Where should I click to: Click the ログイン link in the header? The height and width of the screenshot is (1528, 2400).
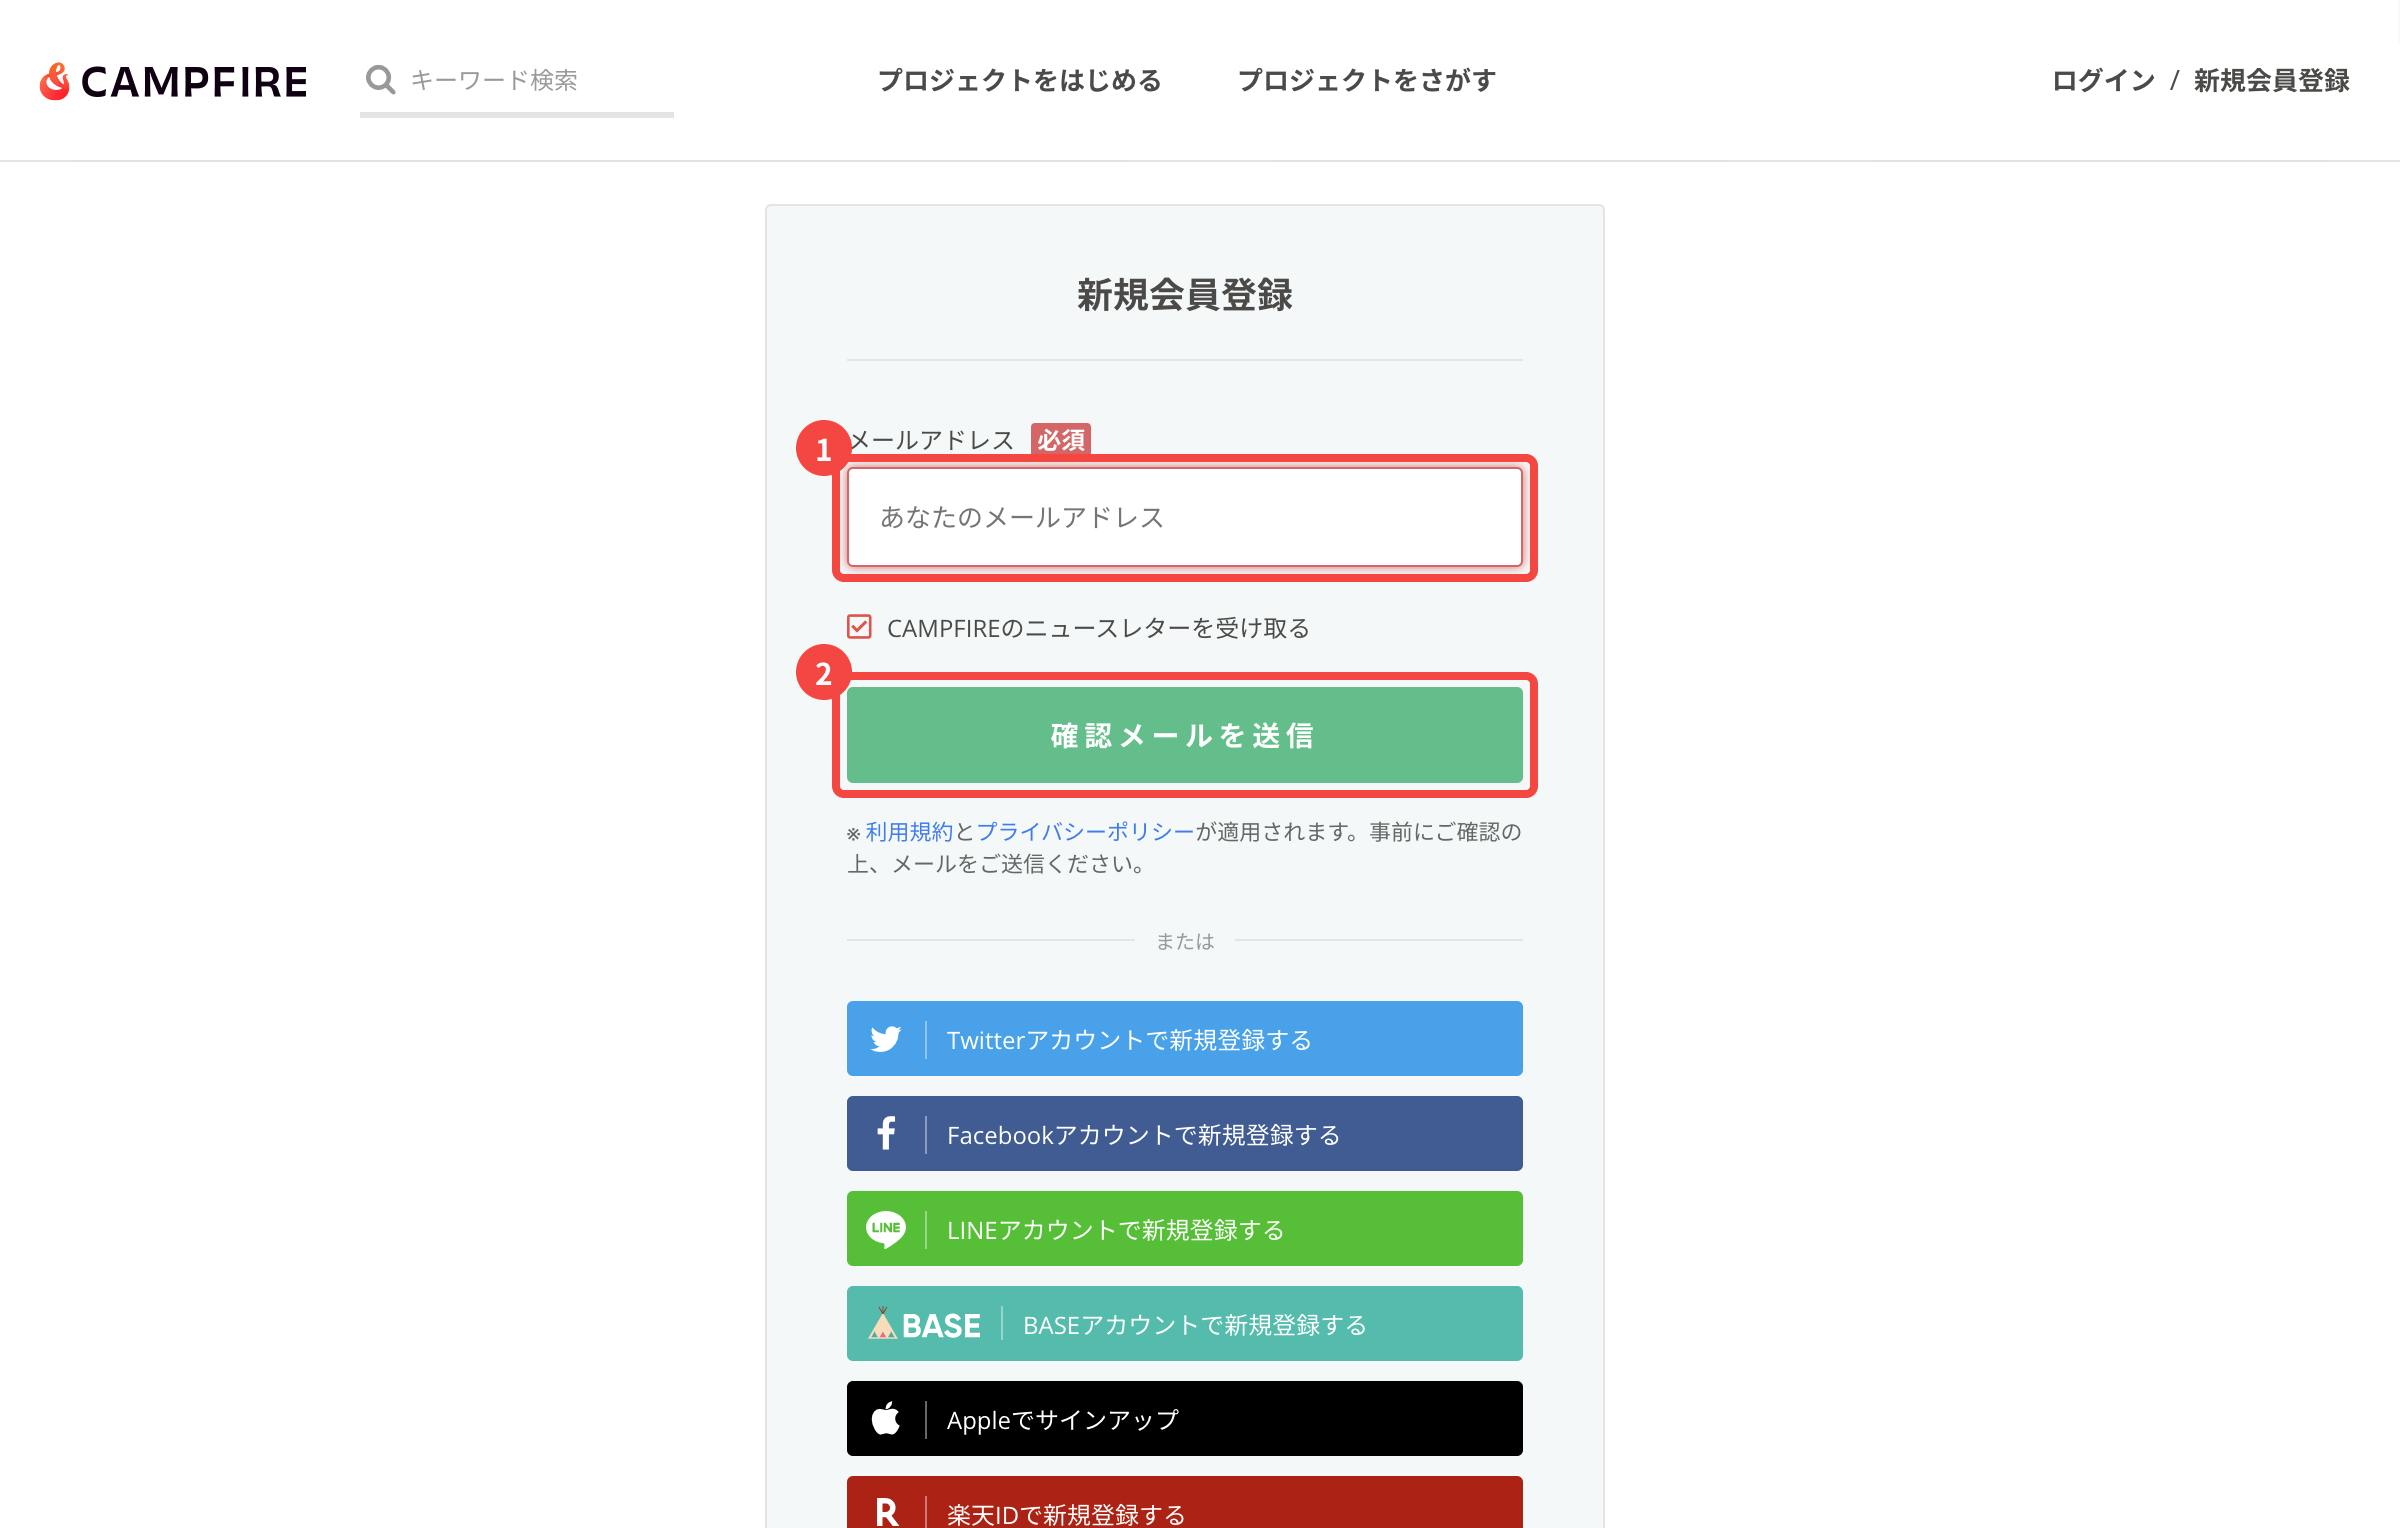point(2103,80)
